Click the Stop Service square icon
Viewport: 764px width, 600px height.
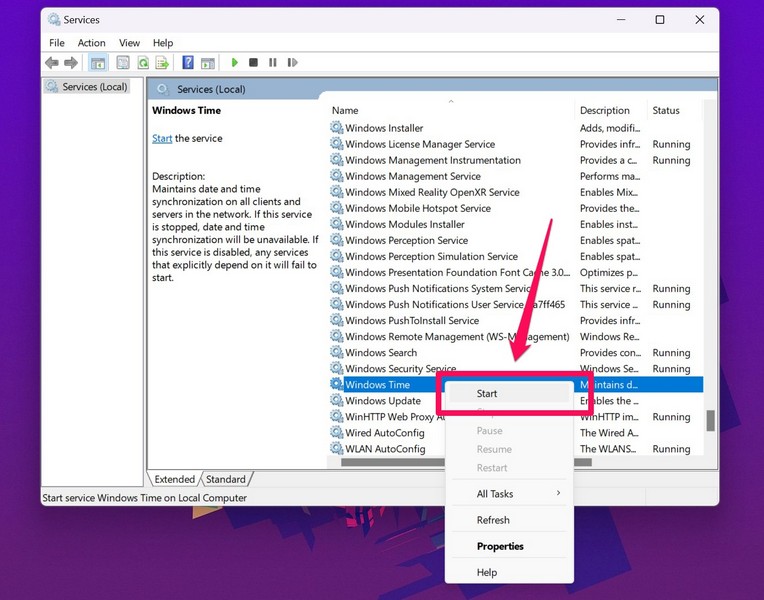254,63
